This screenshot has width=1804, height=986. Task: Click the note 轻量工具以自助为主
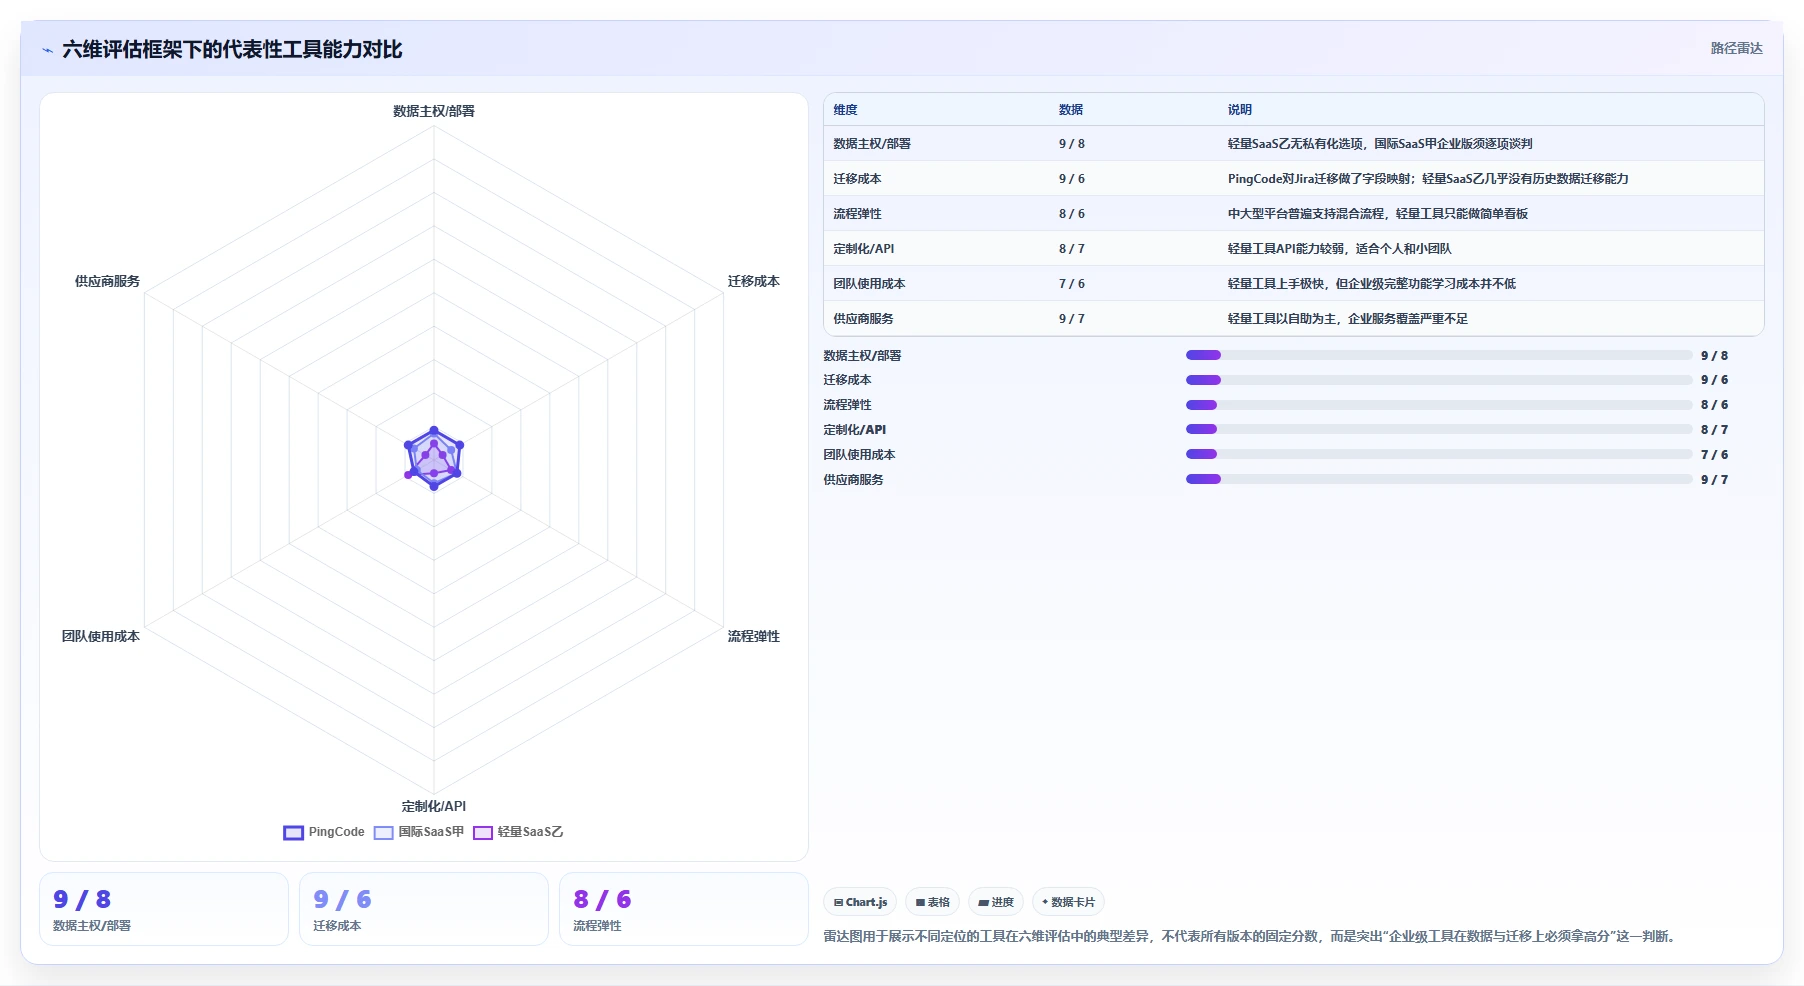[1348, 319]
